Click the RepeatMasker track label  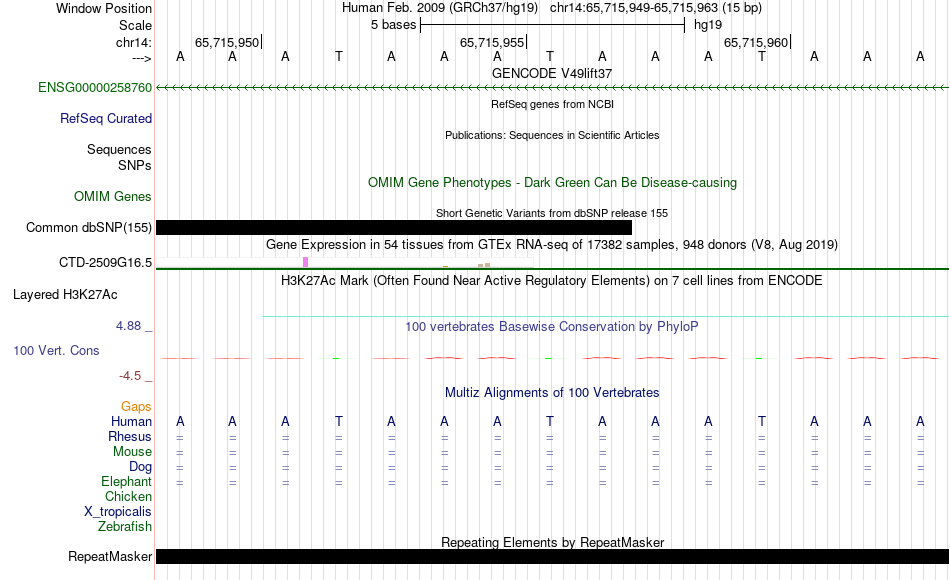pyautogui.click(x=110, y=556)
